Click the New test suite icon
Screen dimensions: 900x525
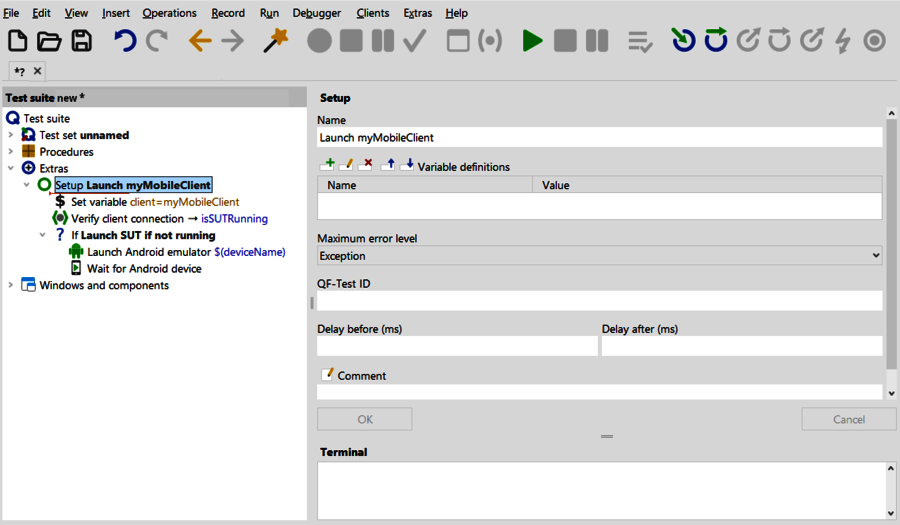tap(18, 41)
